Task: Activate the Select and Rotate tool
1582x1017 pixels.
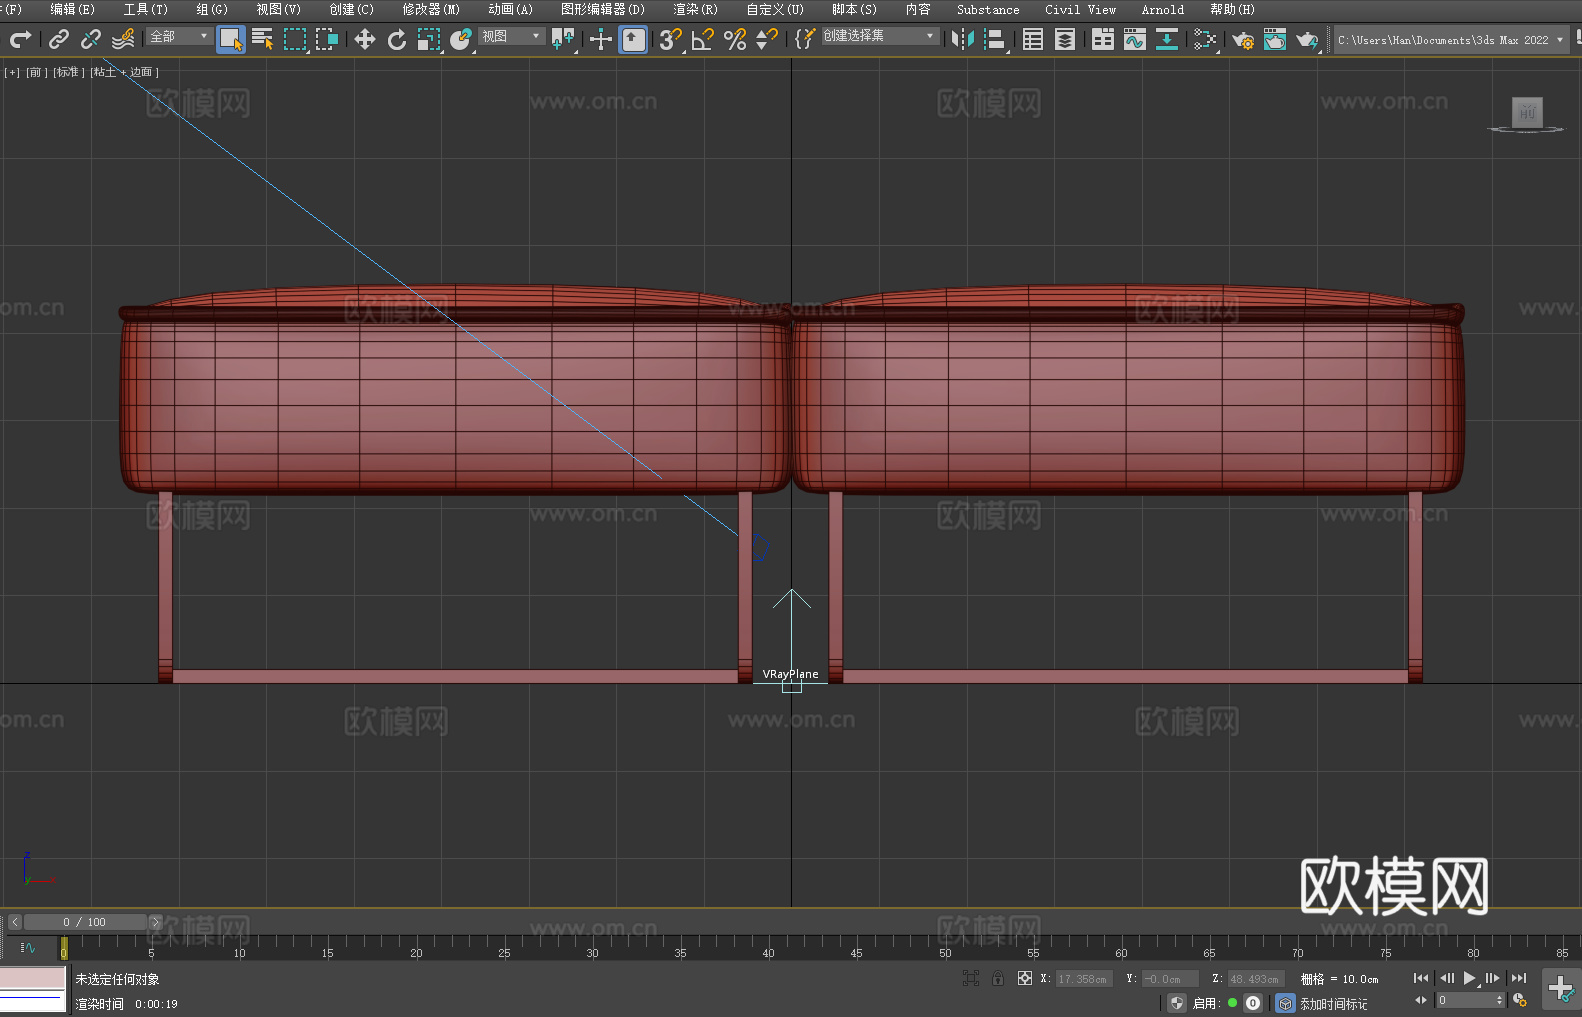Action: [x=397, y=39]
